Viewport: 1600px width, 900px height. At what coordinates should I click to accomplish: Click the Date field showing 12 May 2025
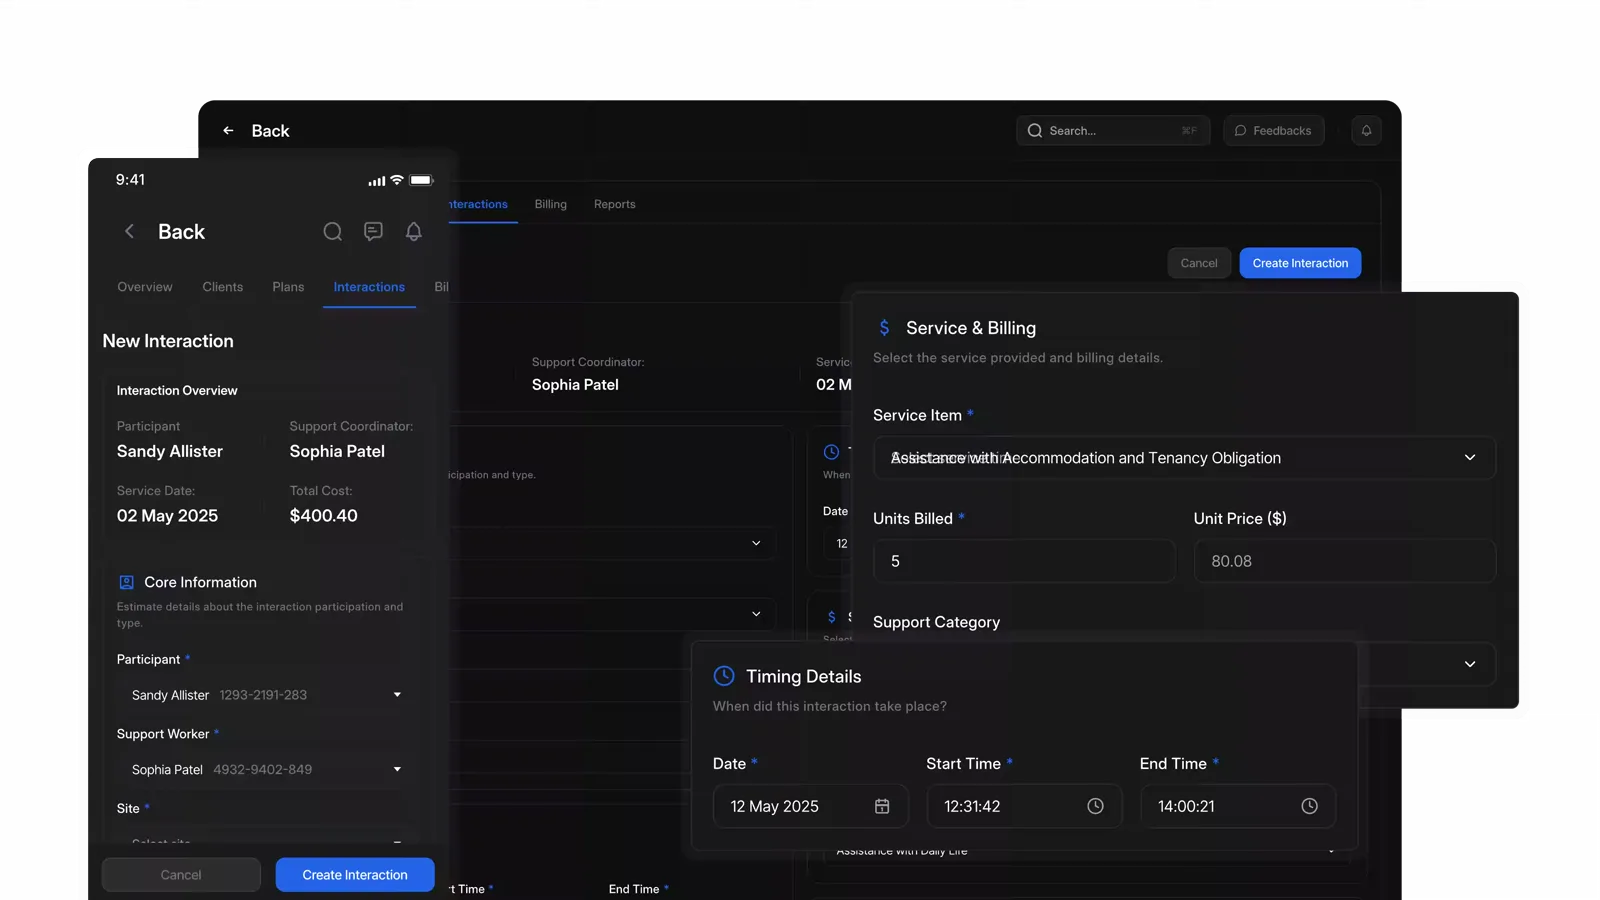pyautogui.click(x=811, y=806)
